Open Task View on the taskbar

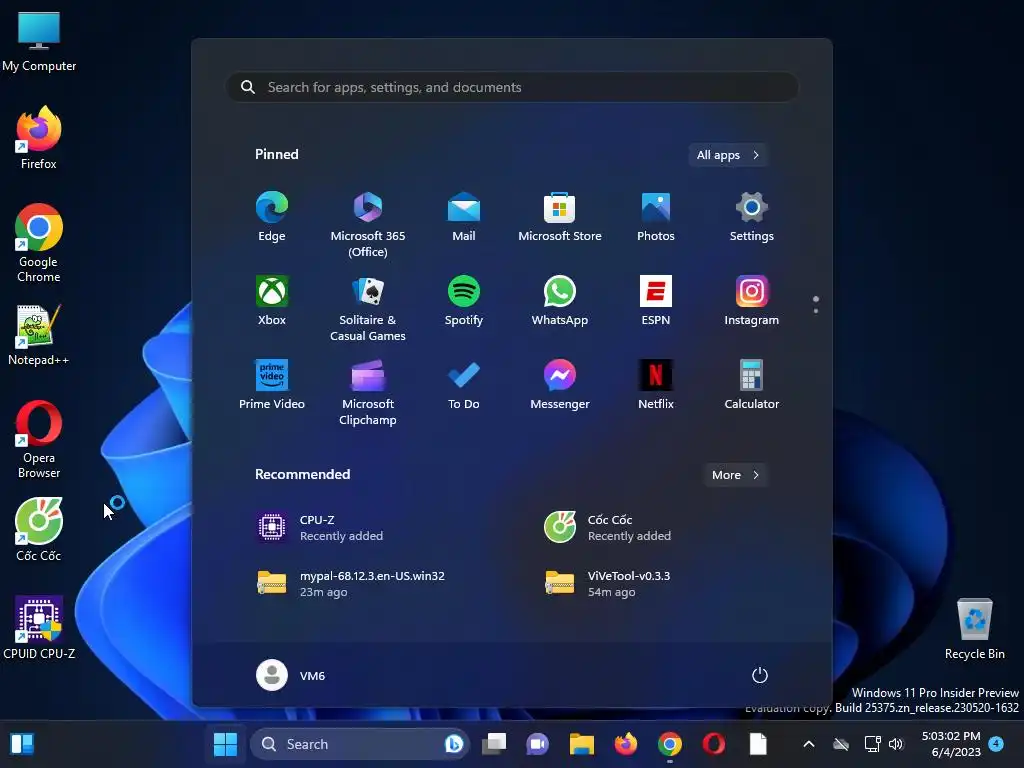(x=494, y=744)
